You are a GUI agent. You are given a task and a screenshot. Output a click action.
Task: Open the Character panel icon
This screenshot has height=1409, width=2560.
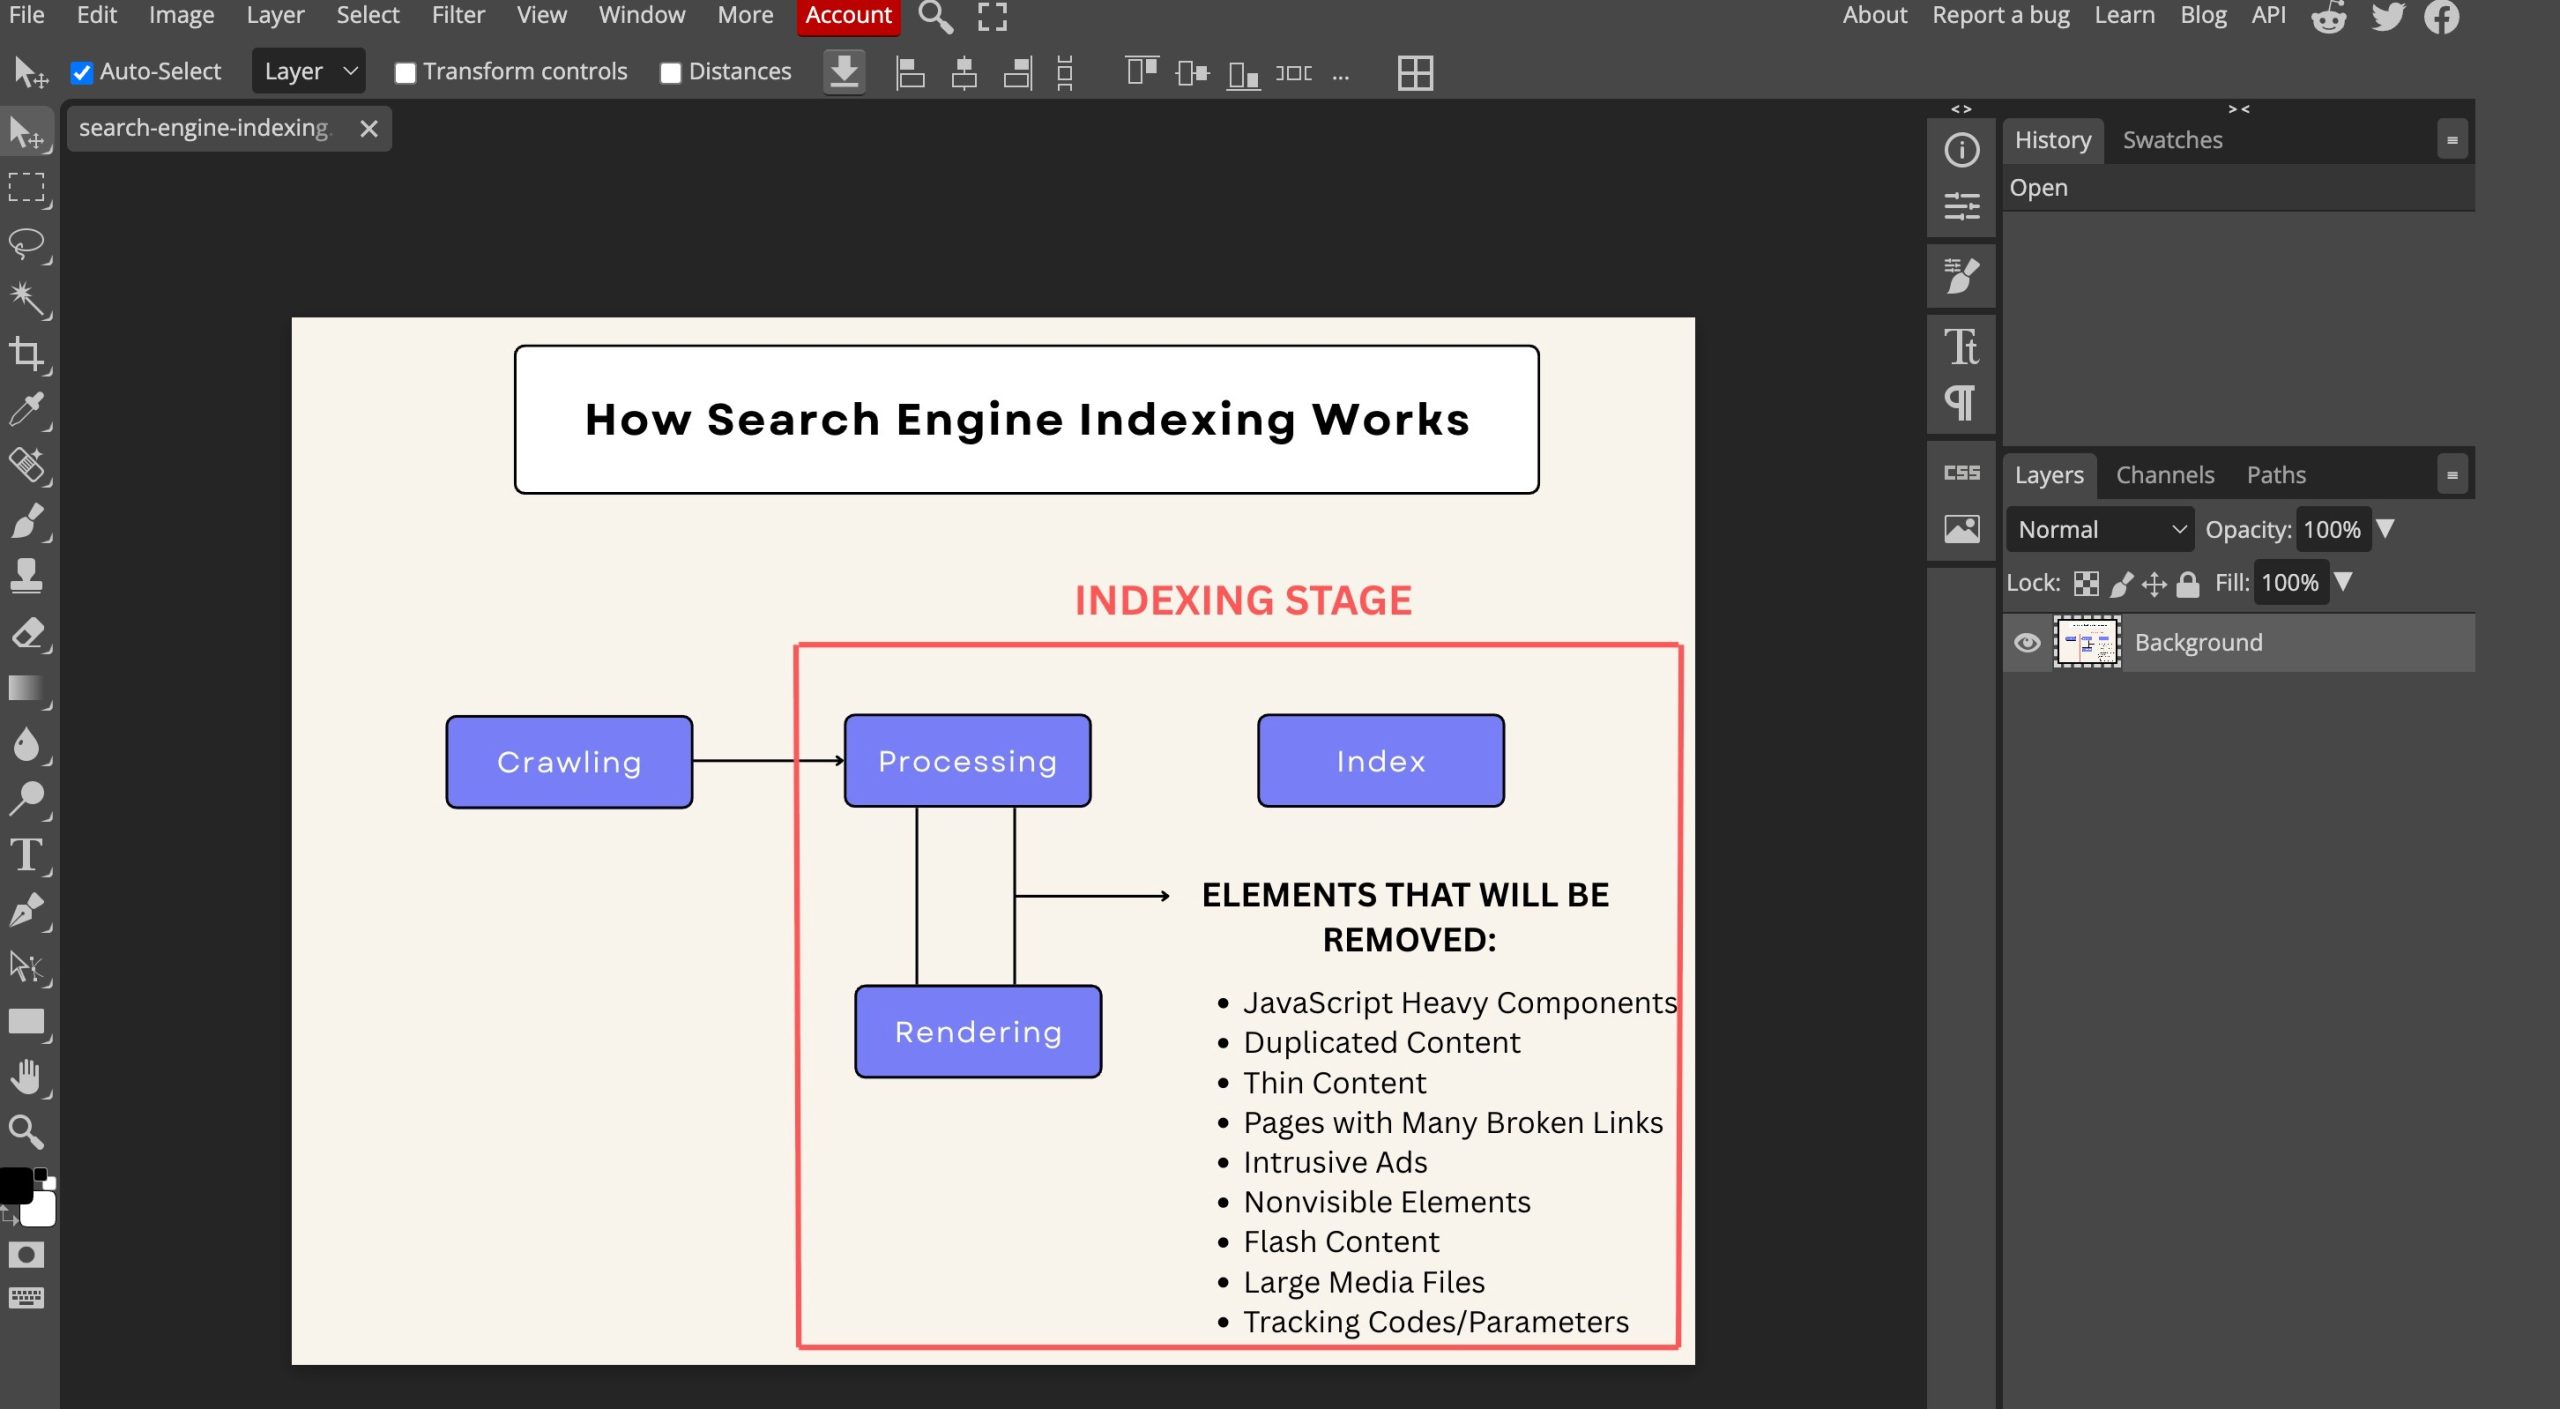click(1962, 347)
